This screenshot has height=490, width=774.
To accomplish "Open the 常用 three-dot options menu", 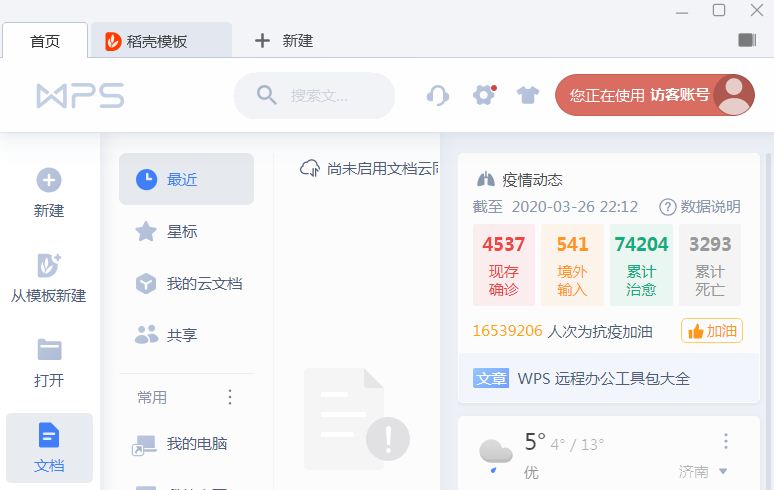I will [x=230, y=397].
